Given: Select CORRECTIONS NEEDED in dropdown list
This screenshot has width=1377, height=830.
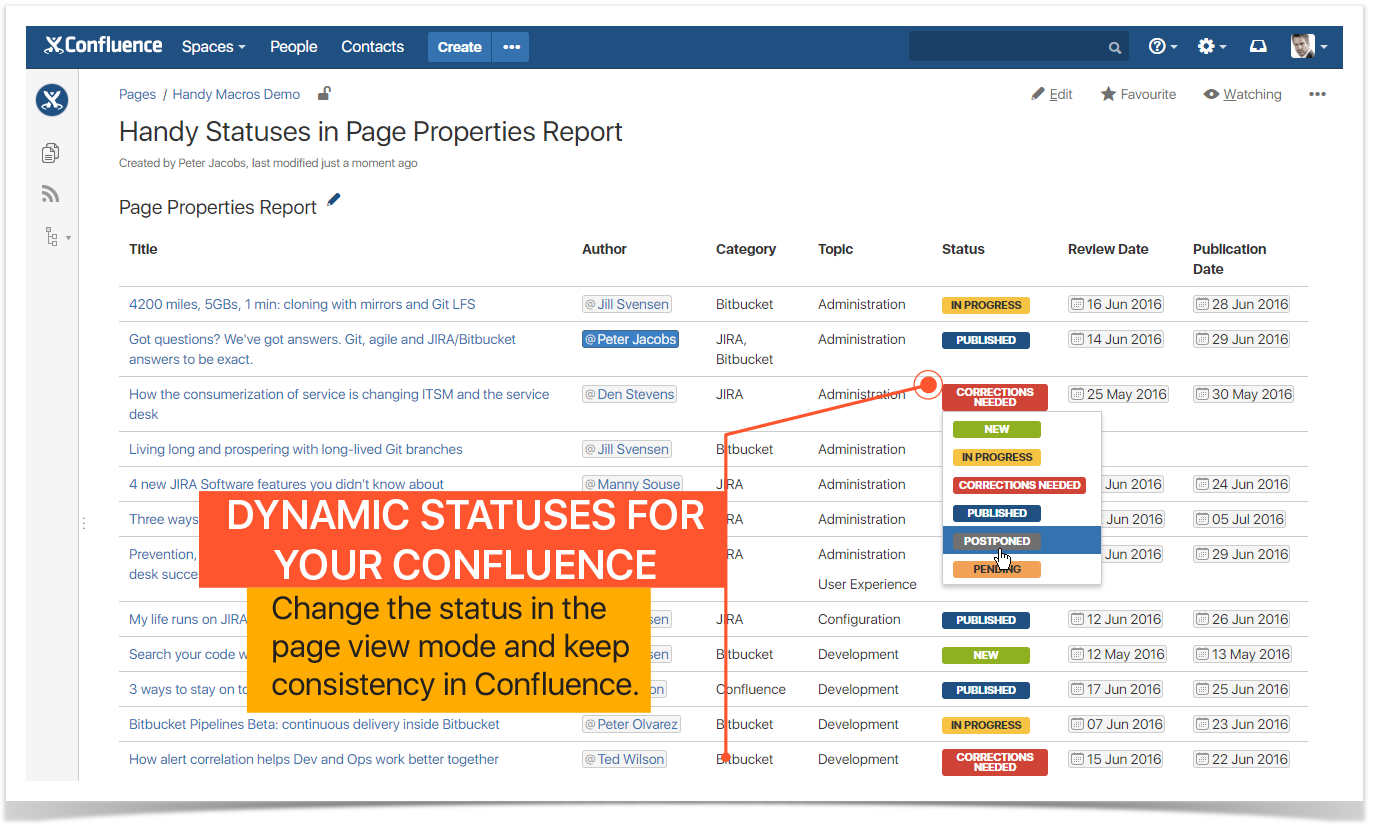Looking at the screenshot, I should point(1019,485).
